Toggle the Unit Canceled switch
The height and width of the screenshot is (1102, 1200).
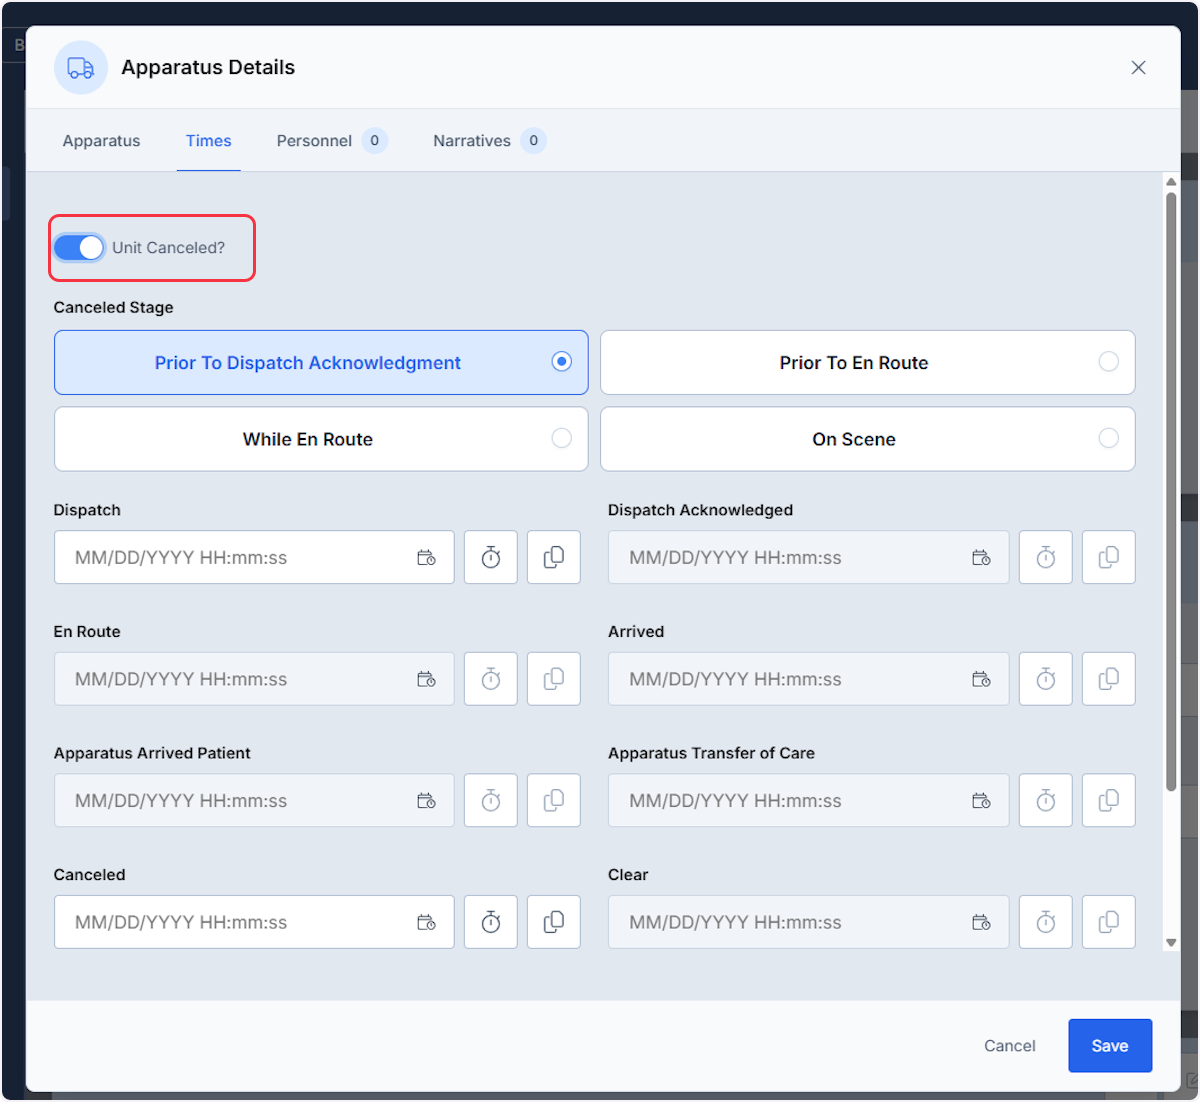[x=79, y=247]
